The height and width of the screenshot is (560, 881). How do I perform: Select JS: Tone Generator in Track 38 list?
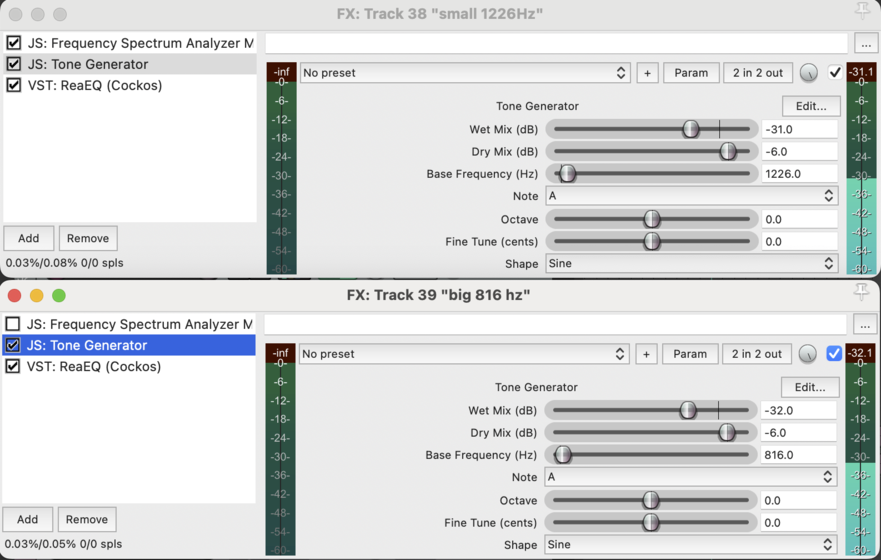point(88,64)
